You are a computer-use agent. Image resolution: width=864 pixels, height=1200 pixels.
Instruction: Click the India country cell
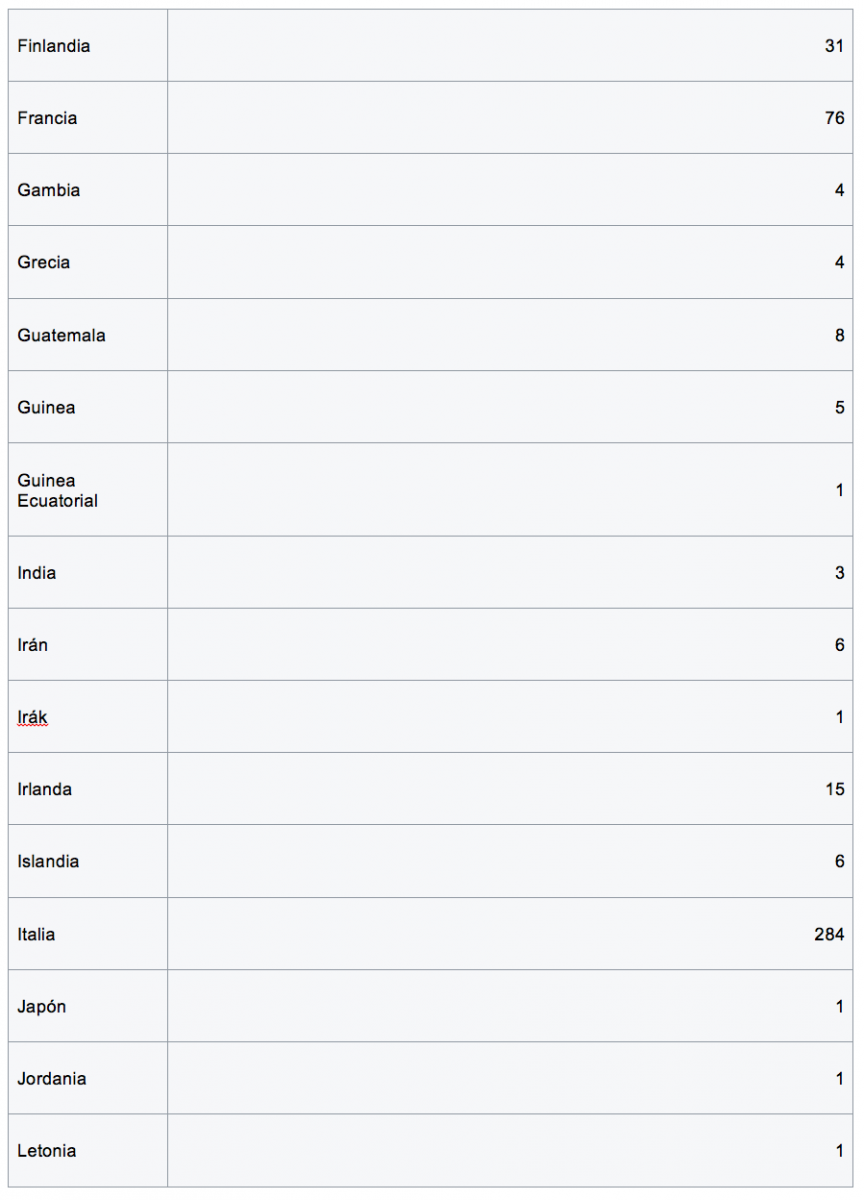click(x=37, y=573)
